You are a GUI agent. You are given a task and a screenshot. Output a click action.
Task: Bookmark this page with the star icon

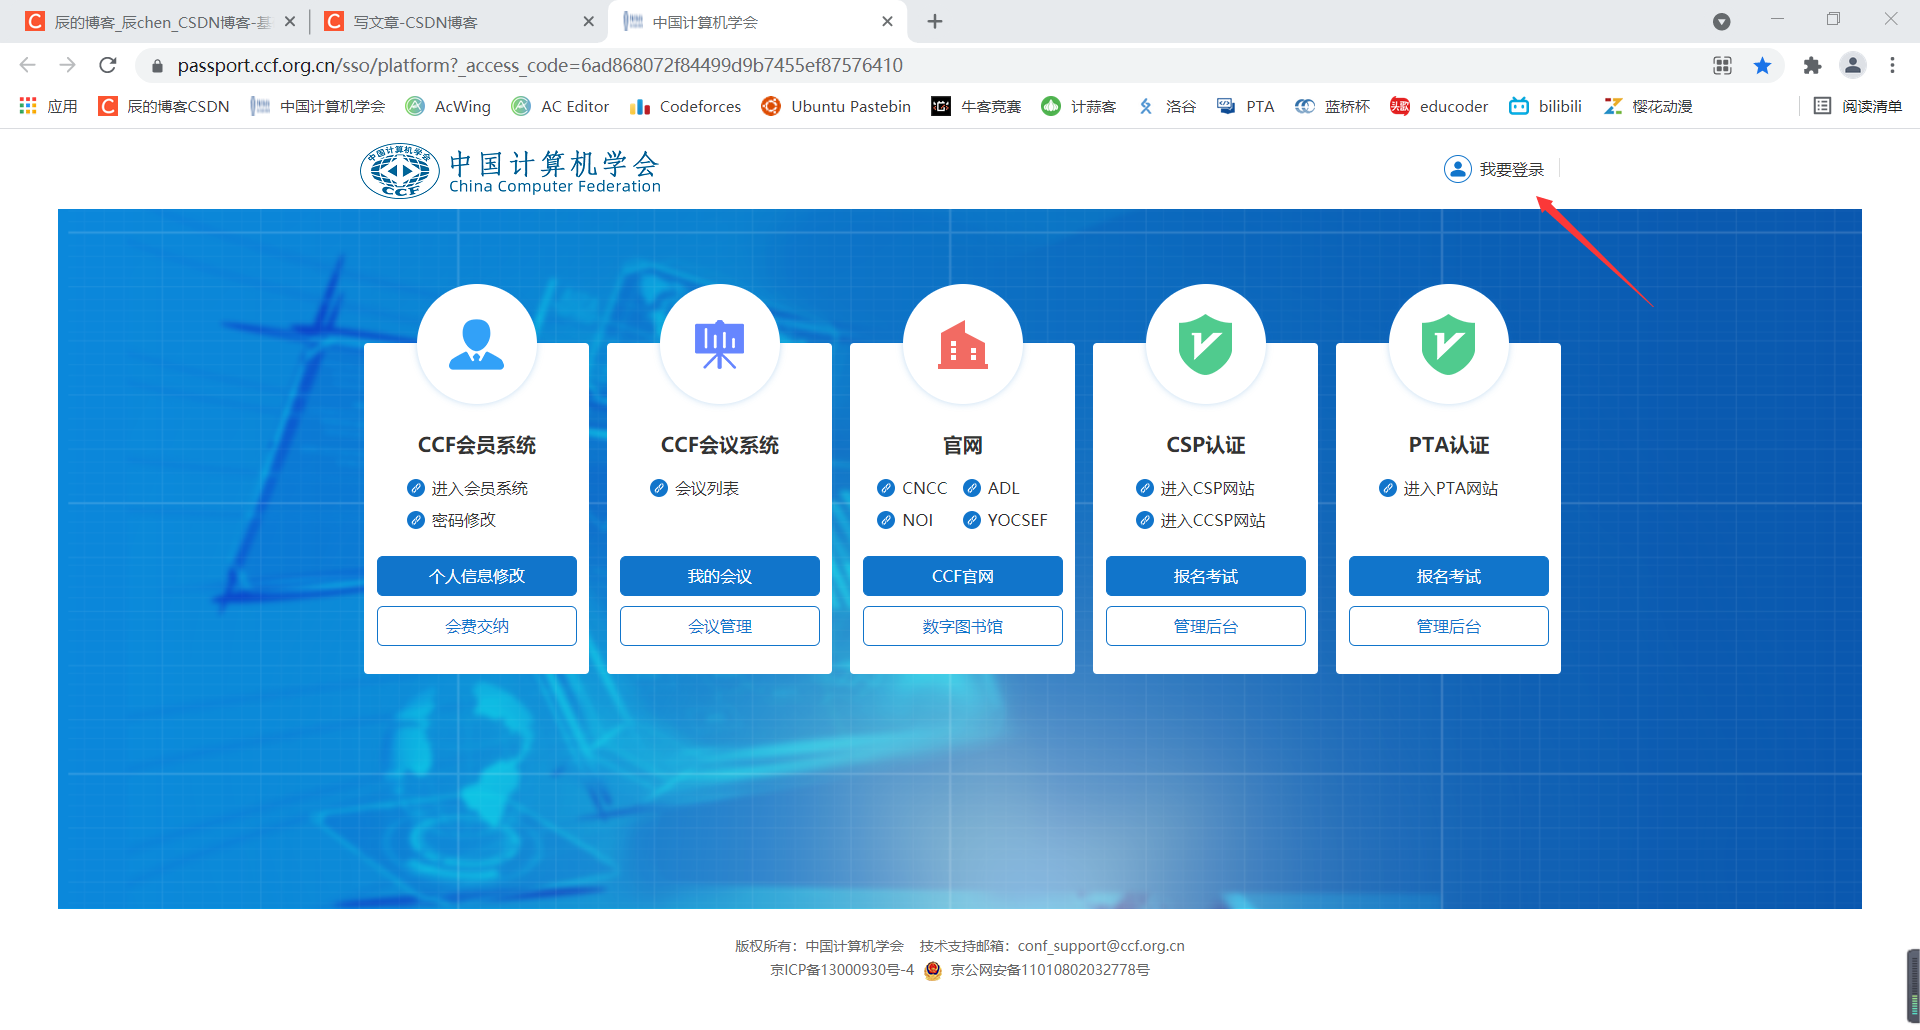coord(1763,65)
